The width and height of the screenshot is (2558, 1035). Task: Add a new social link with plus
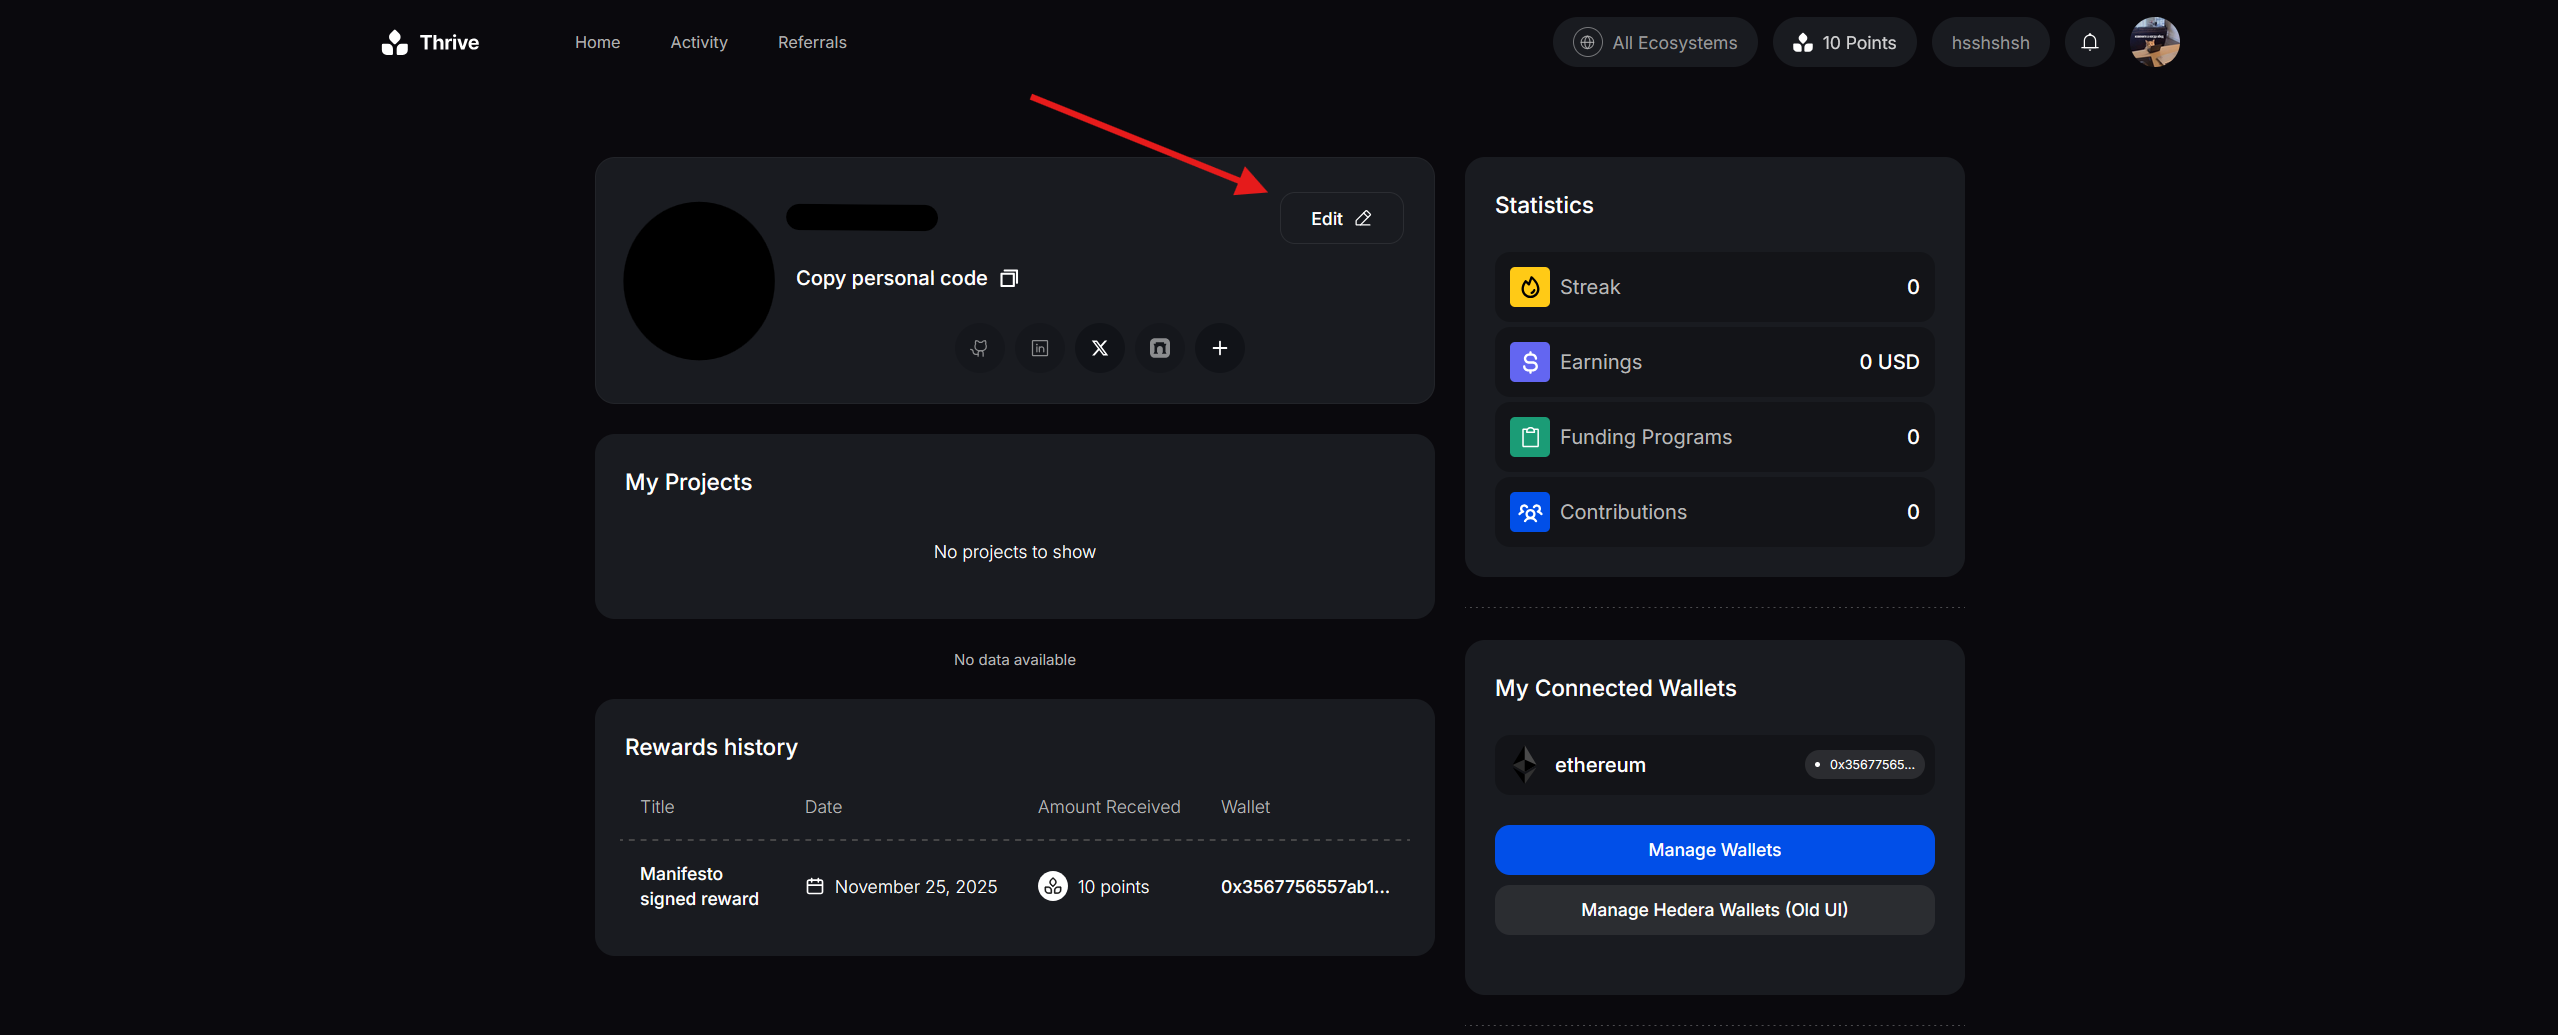click(1220, 348)
